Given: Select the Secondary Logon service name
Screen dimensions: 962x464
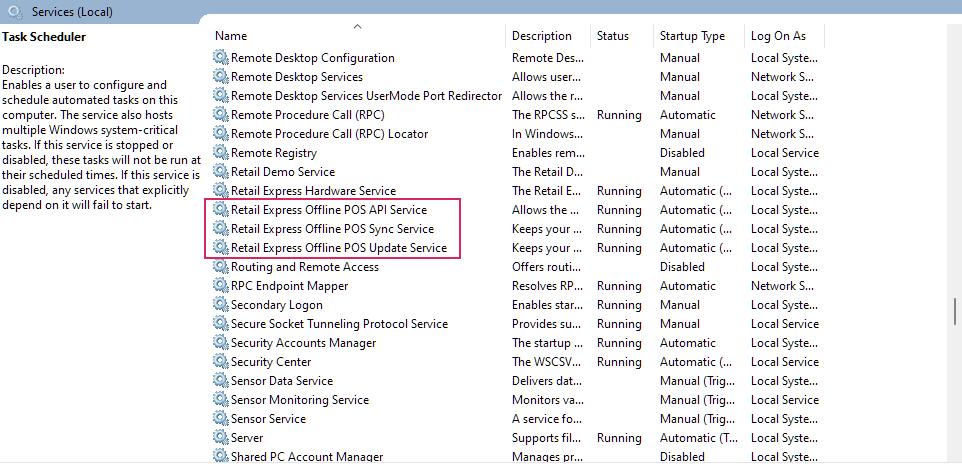Looking at the screenshot, I should coord(277,305).
